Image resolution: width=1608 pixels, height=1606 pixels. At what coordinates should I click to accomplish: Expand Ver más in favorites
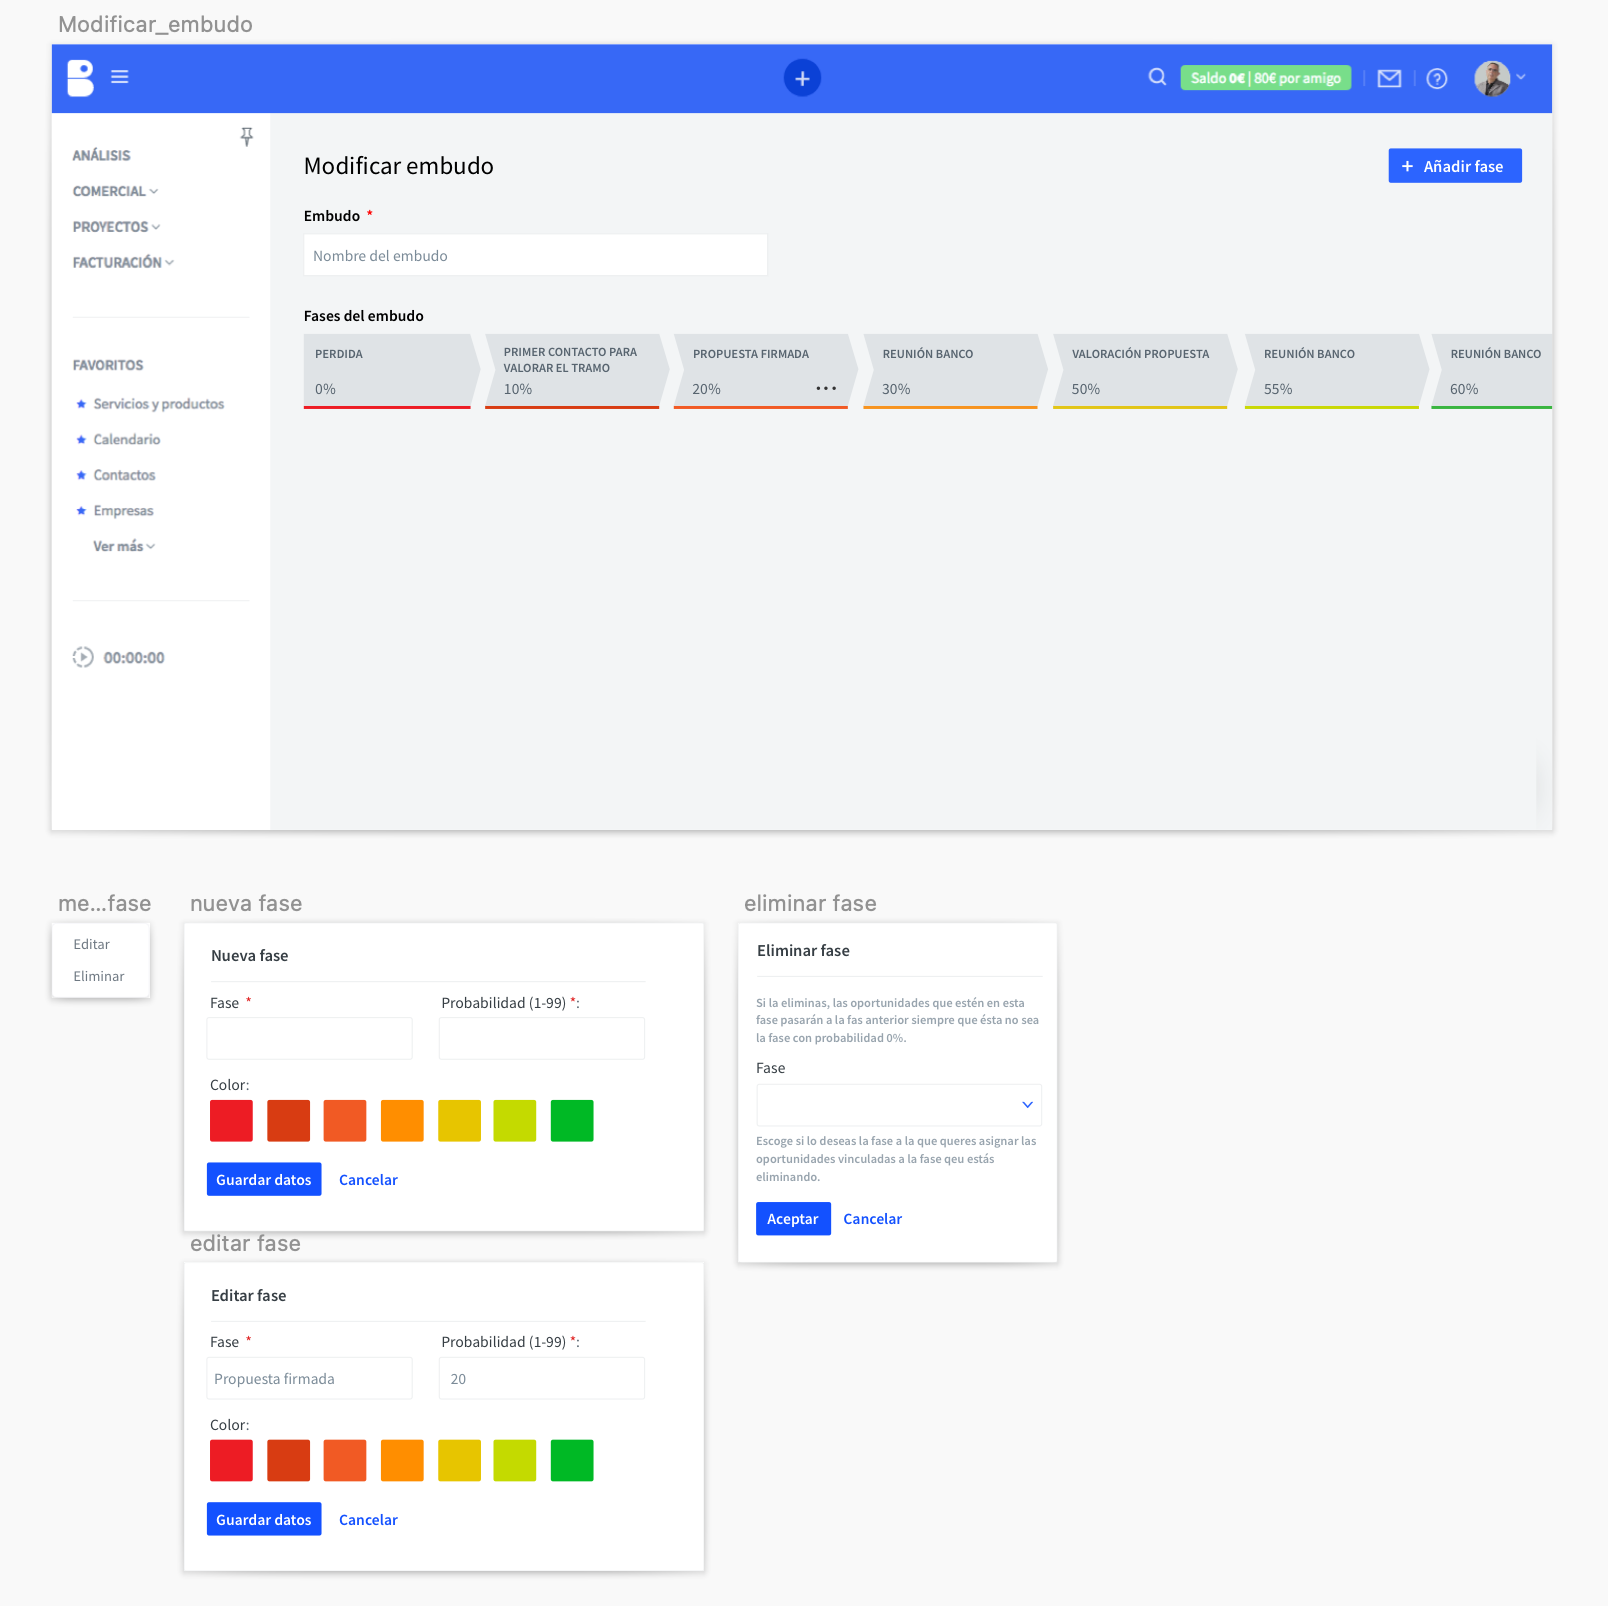123,546
